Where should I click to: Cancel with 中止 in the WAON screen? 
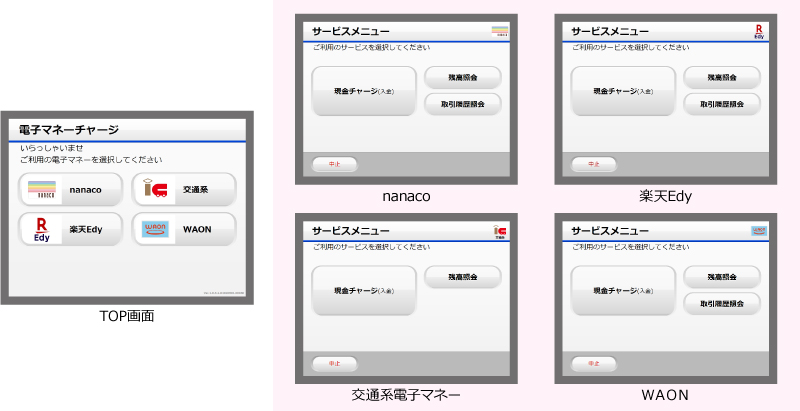click(594, 364)
